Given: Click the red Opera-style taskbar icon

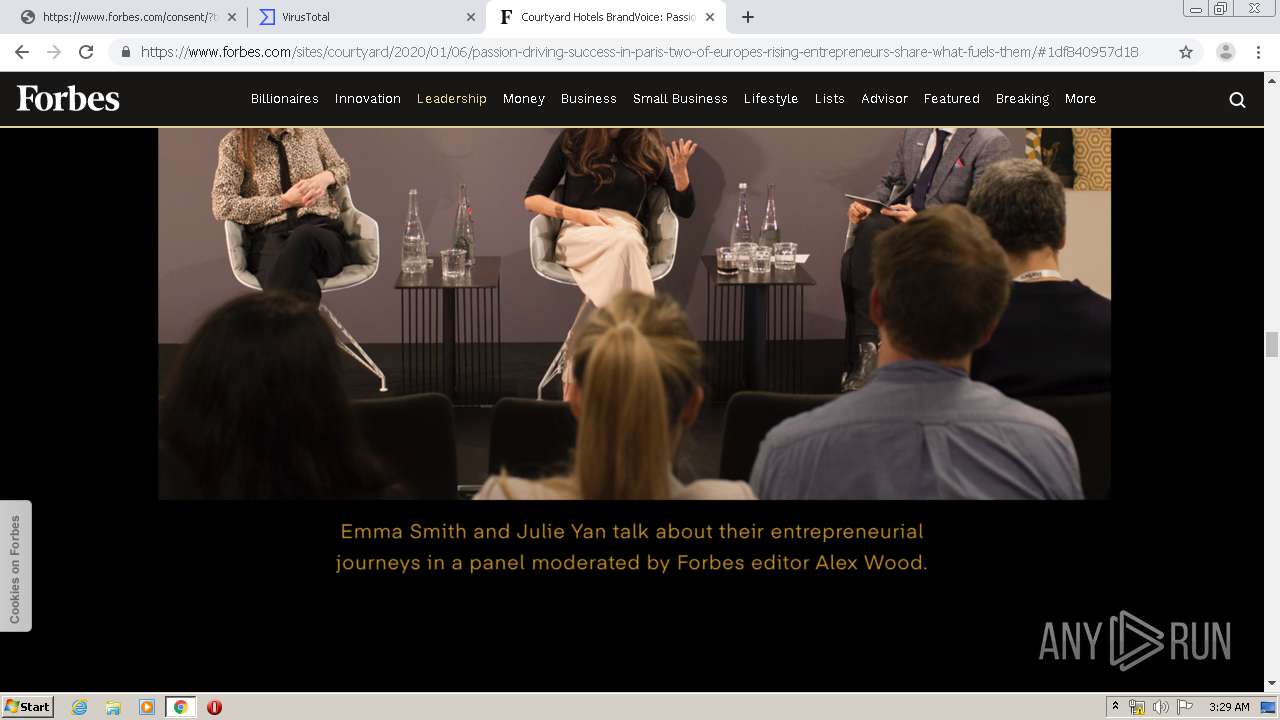Looking at the screenshot, I should click(x=214, y=707).
